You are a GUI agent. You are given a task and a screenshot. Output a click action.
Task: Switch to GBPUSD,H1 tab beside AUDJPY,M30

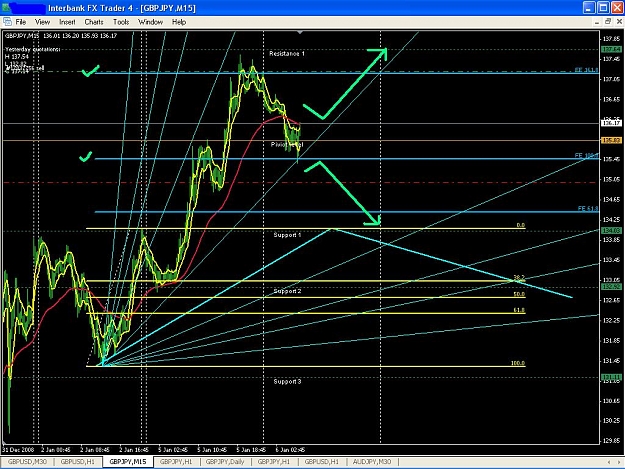(321, 461)
